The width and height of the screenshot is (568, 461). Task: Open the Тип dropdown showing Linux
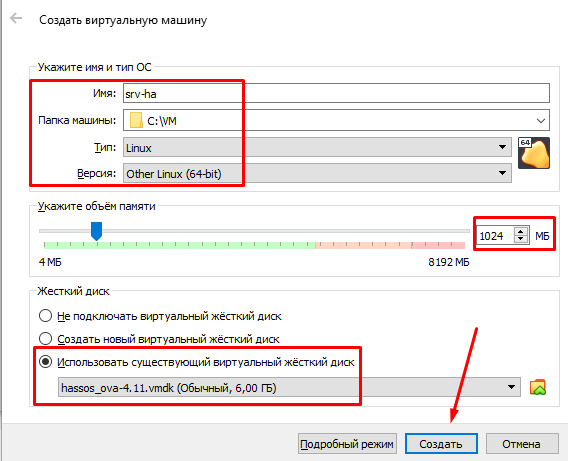coord(317,147)
